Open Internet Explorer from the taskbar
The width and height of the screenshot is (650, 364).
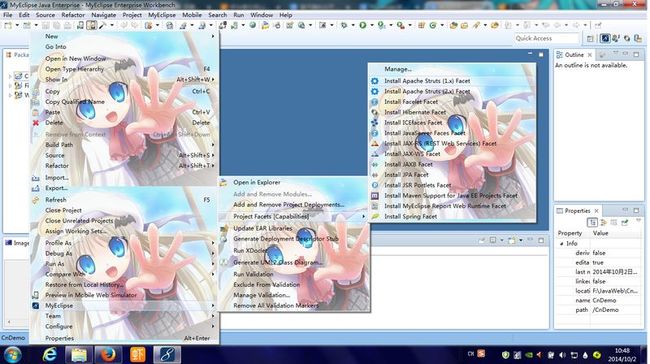tap(50, 355)
